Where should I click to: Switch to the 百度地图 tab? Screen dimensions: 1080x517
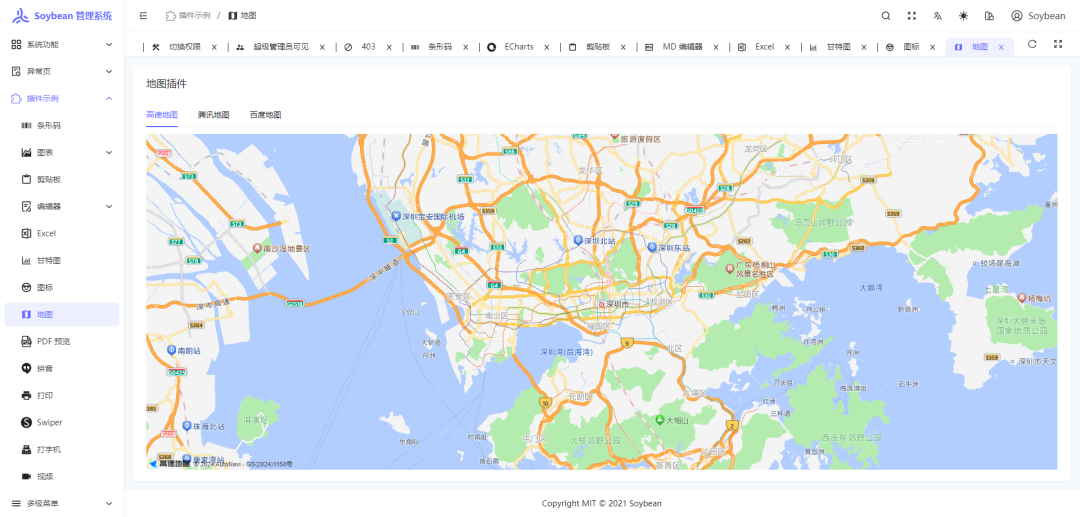(x=265, y=115)
